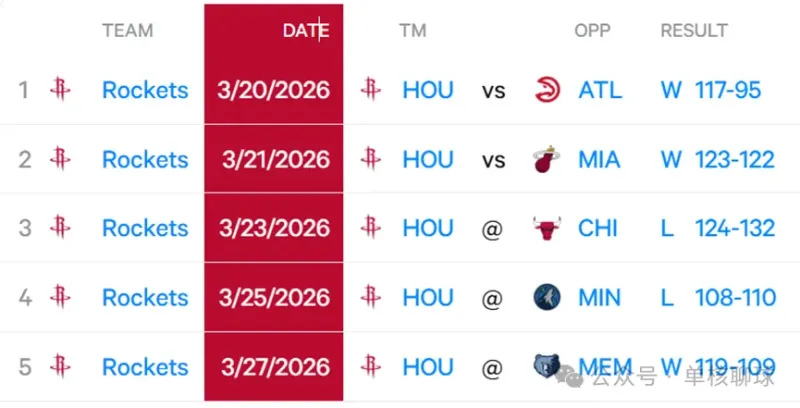Click the Miami Heat logo icon

click(547, 159)
